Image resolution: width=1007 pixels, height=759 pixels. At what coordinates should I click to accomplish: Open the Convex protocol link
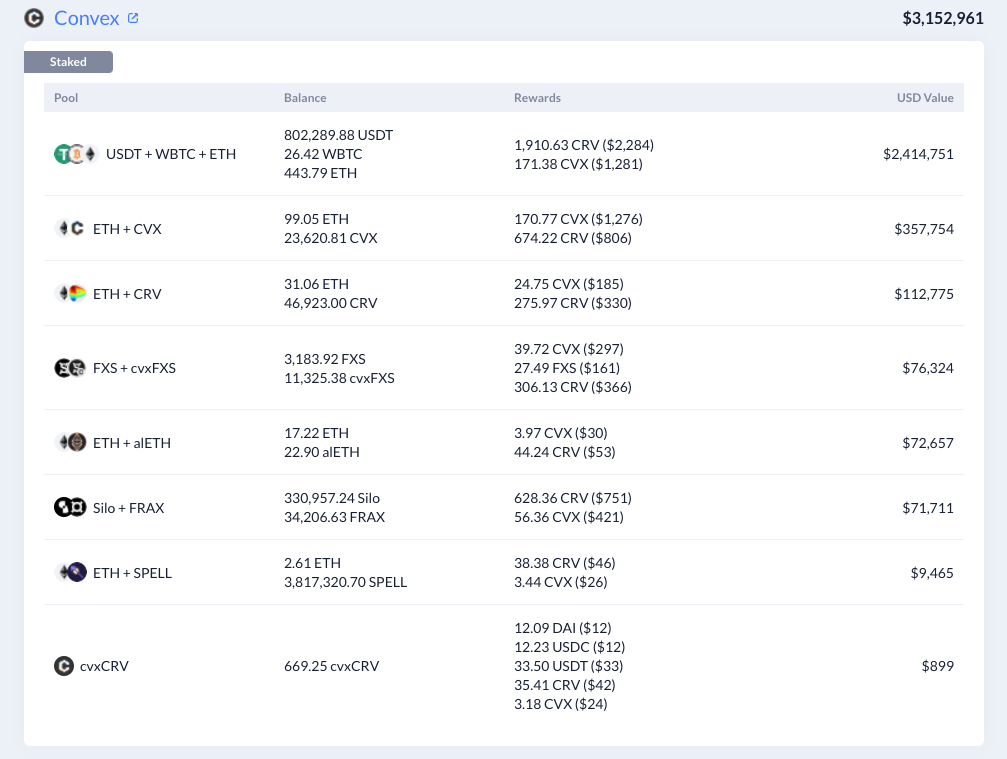(87, 18)
